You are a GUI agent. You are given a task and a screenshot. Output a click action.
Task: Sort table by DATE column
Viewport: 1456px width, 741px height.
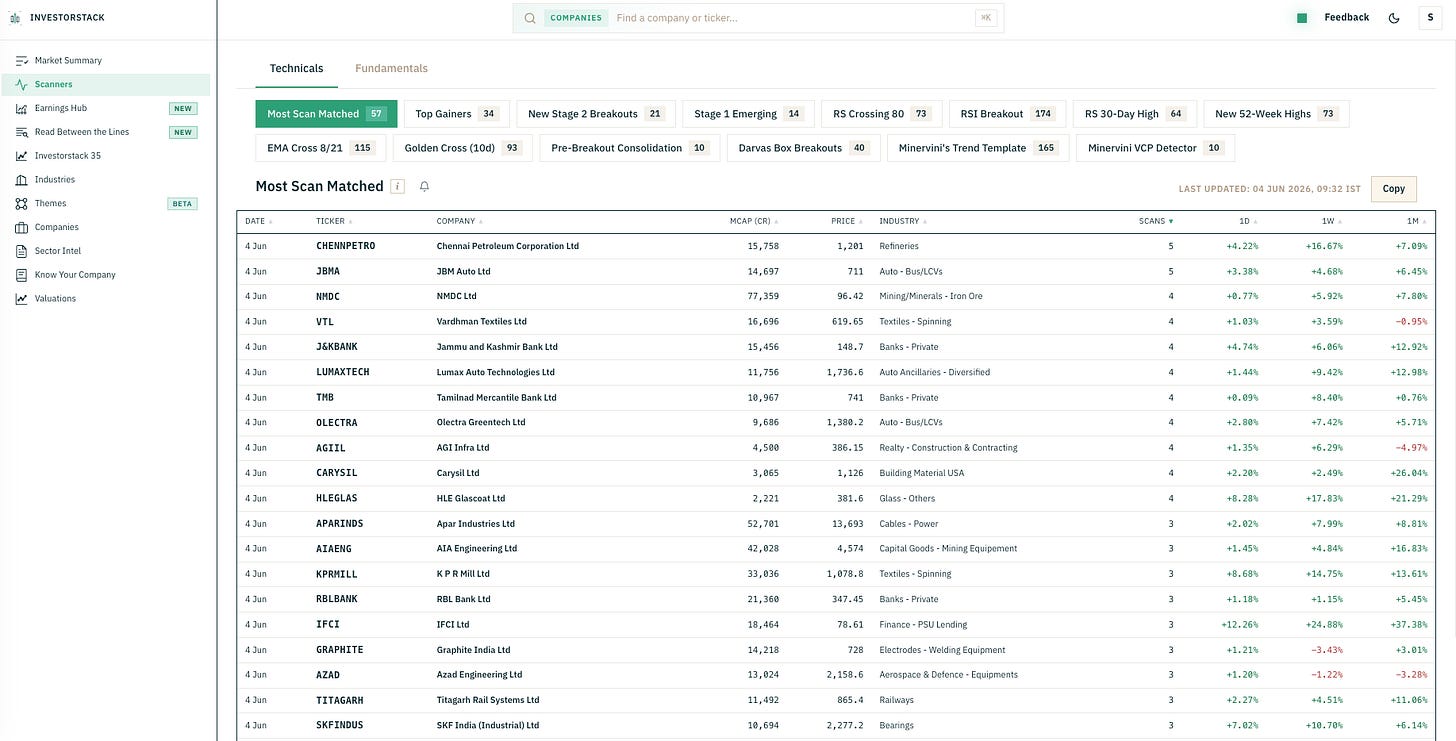tap(259, 221)
